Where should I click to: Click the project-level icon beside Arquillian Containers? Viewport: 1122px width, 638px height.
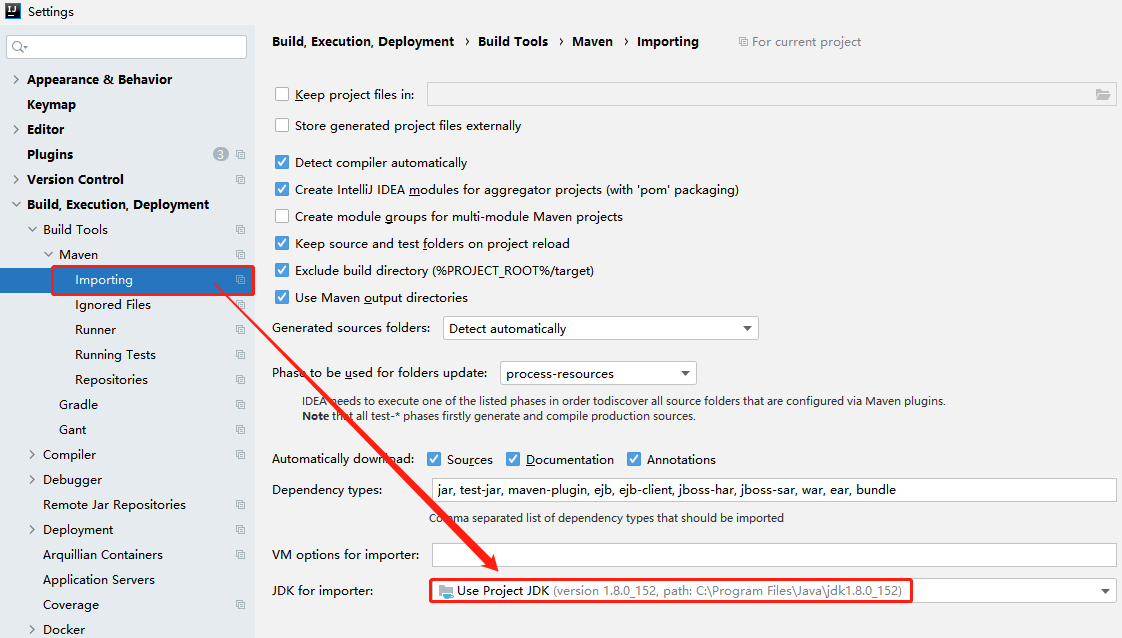tap(240, 555)
